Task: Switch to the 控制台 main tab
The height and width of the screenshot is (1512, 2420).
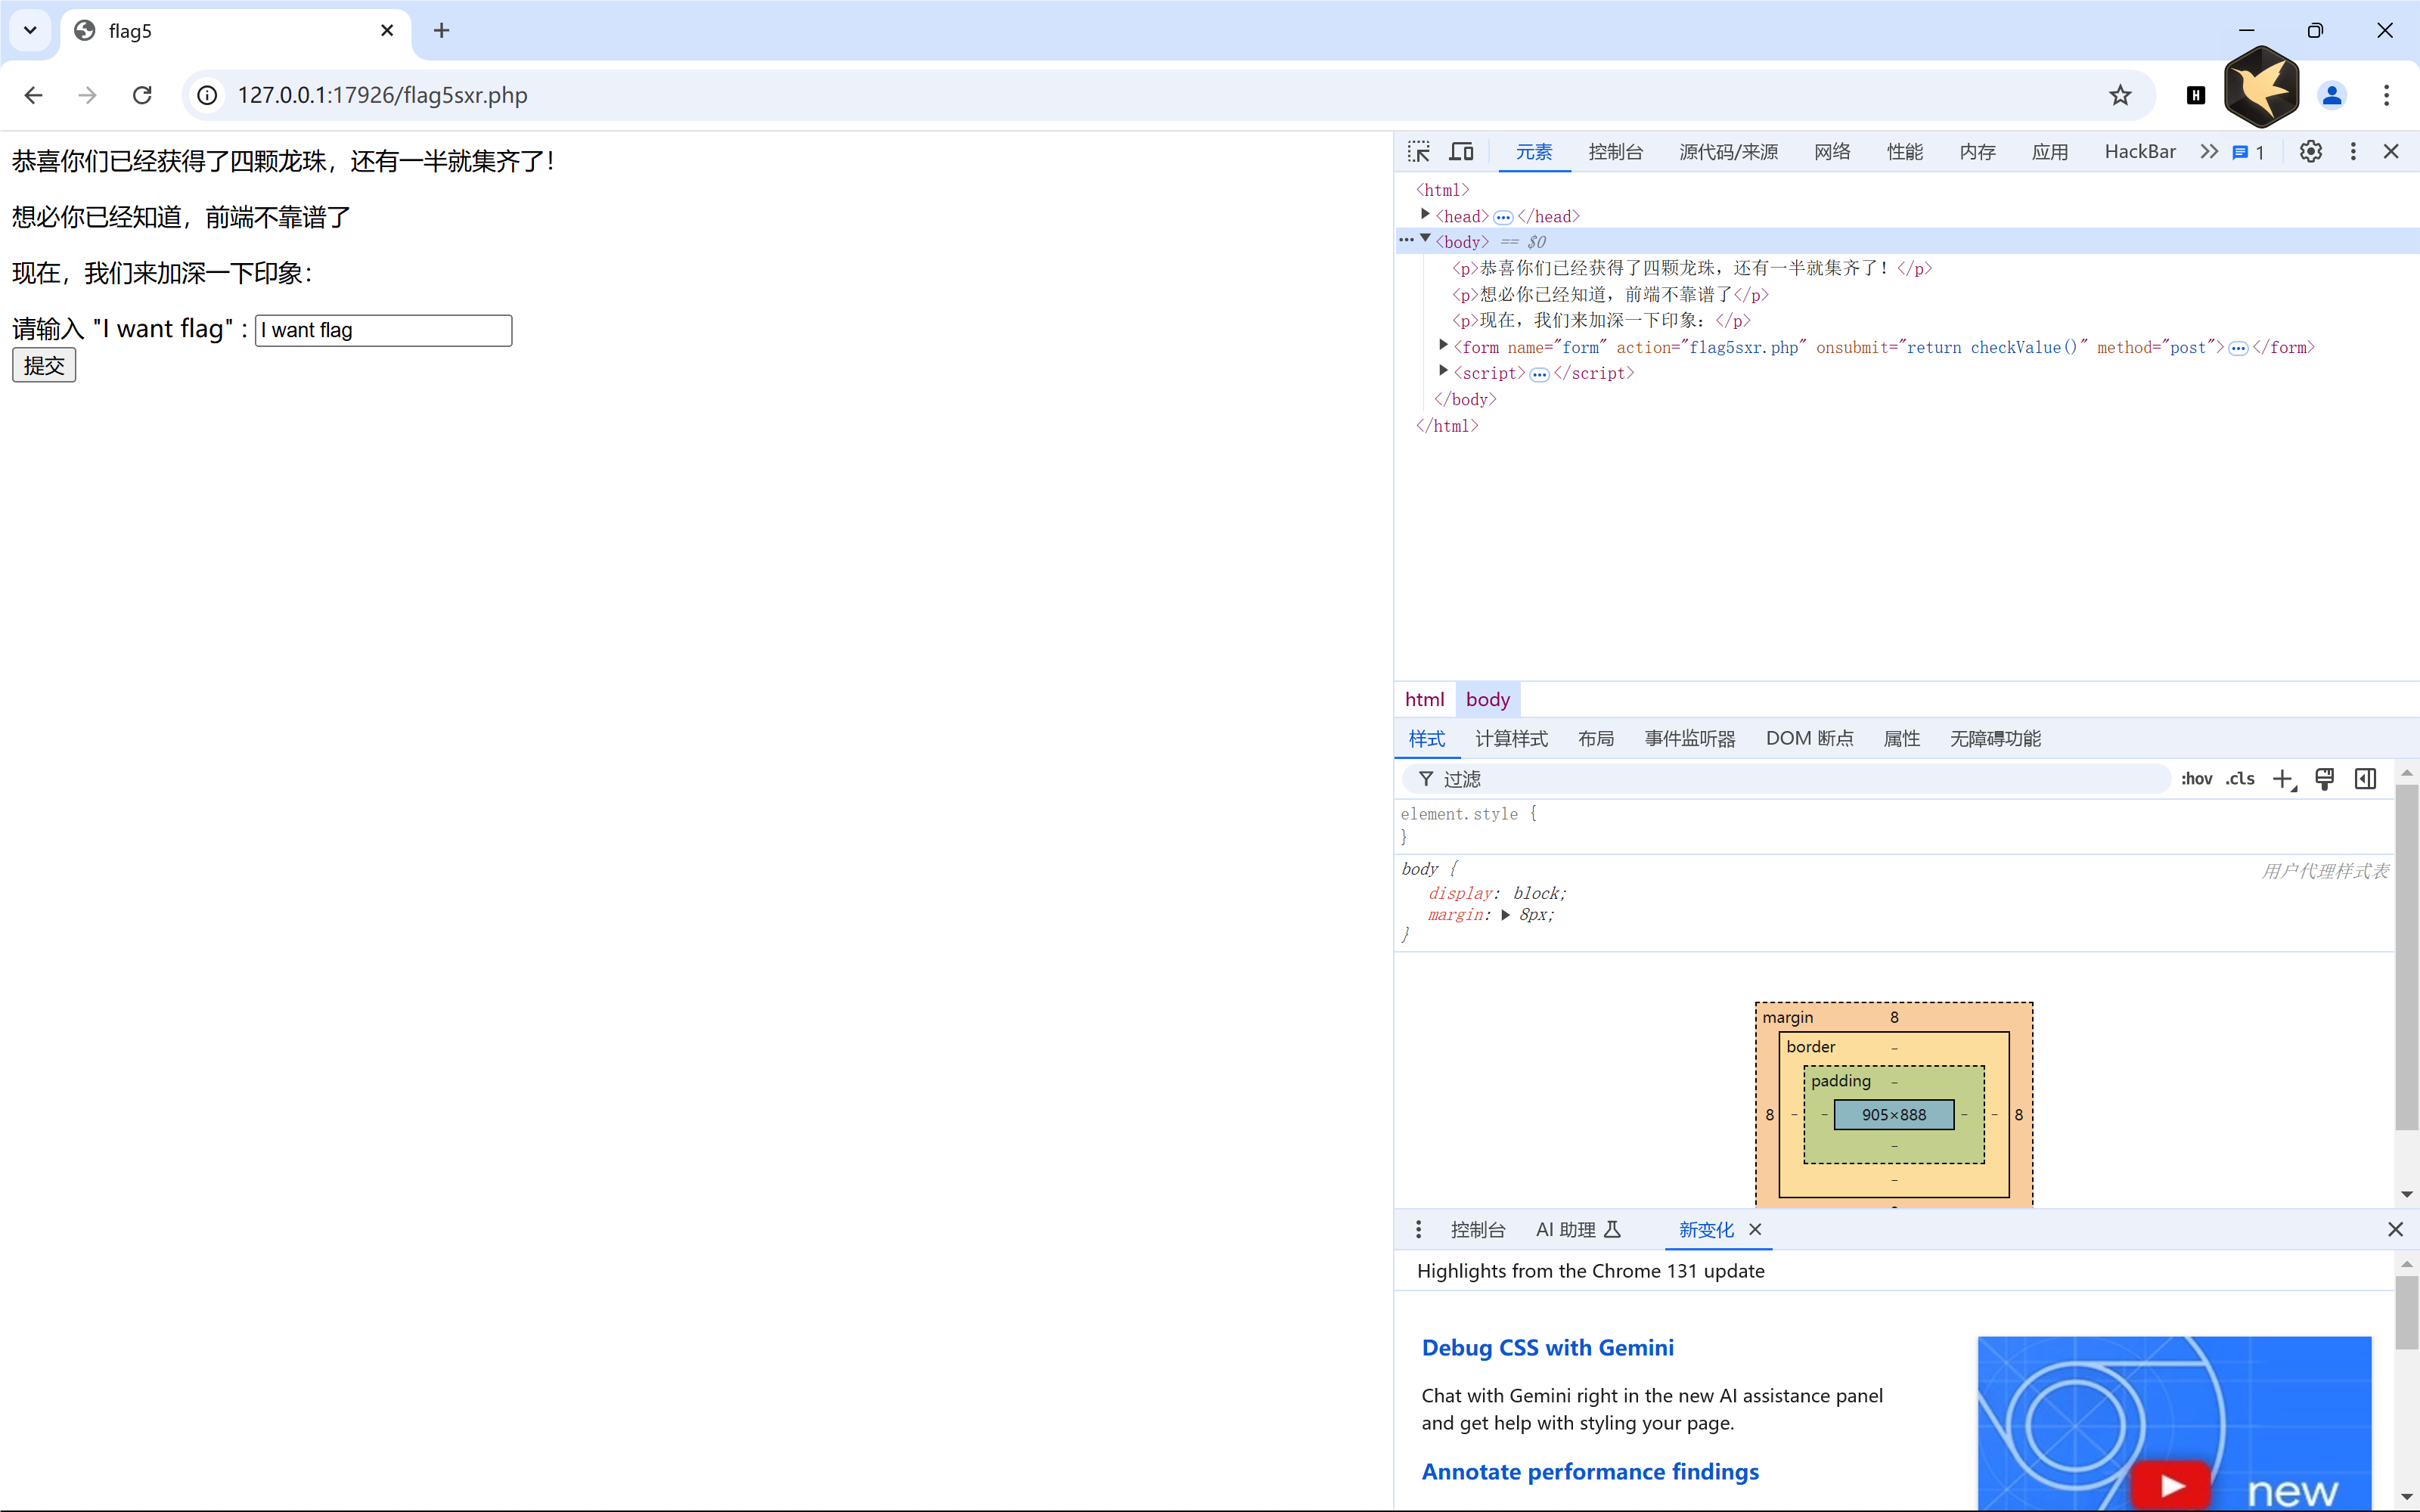Action: (1615, 152)
